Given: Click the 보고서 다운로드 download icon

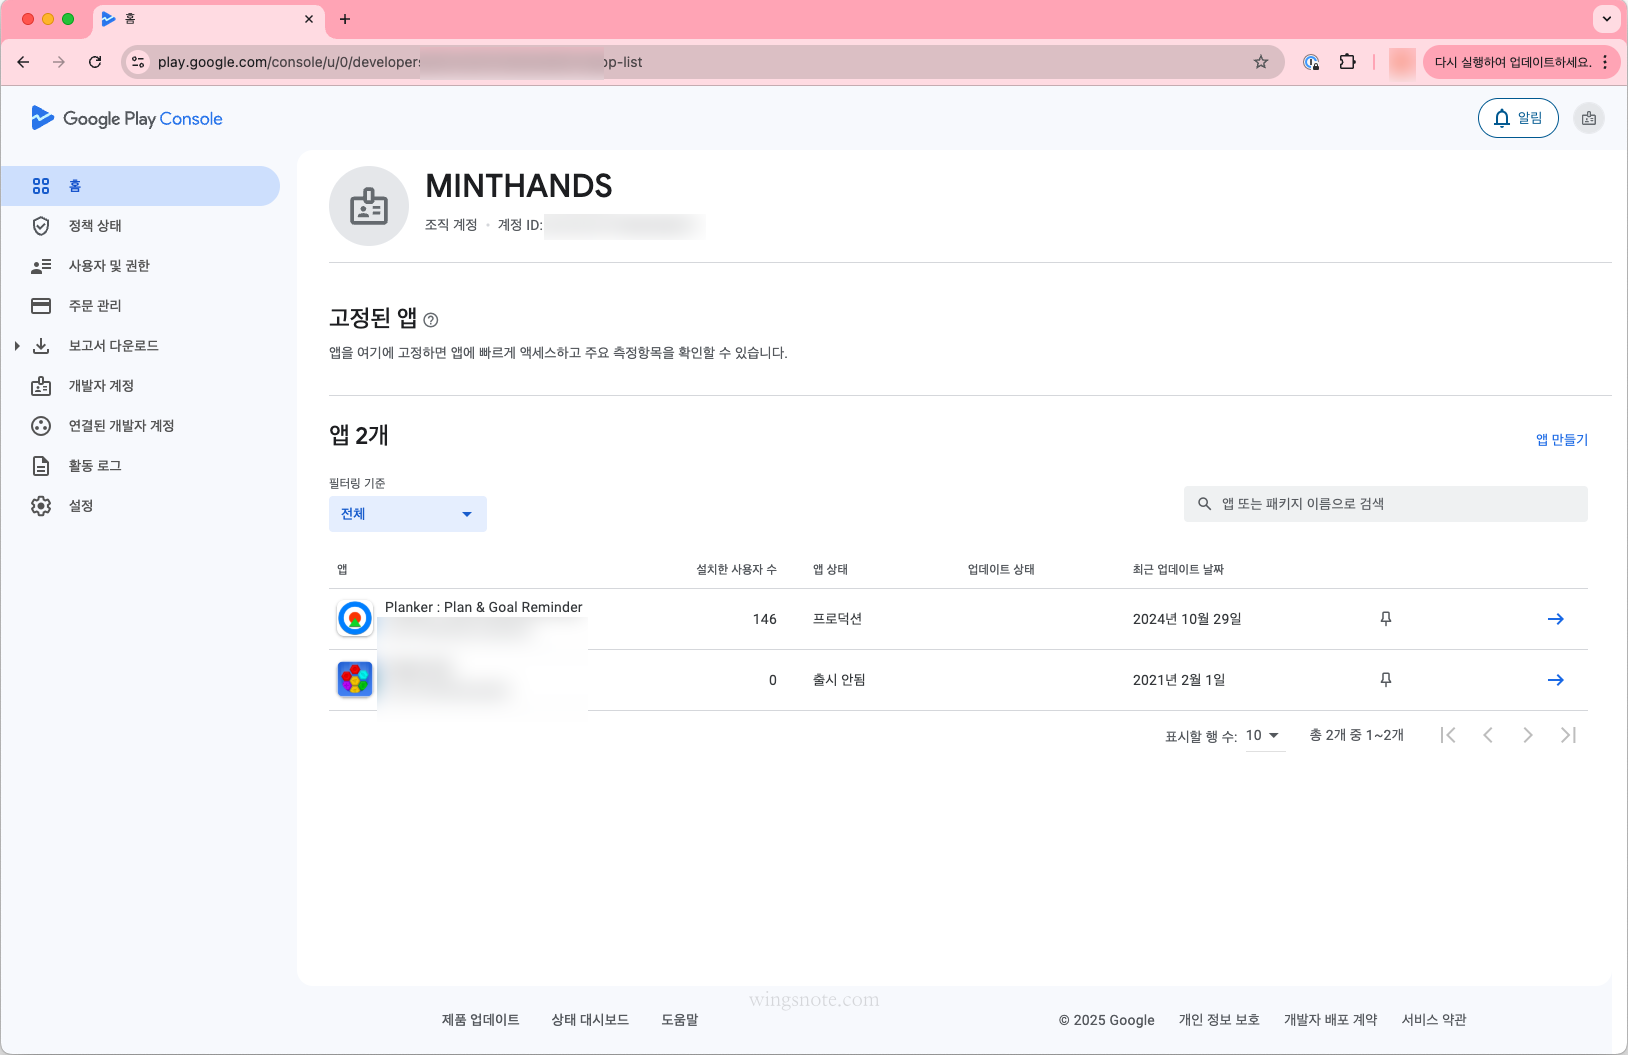Looking at the screenshot, I should pyautogui.click(x=41, y=346).
